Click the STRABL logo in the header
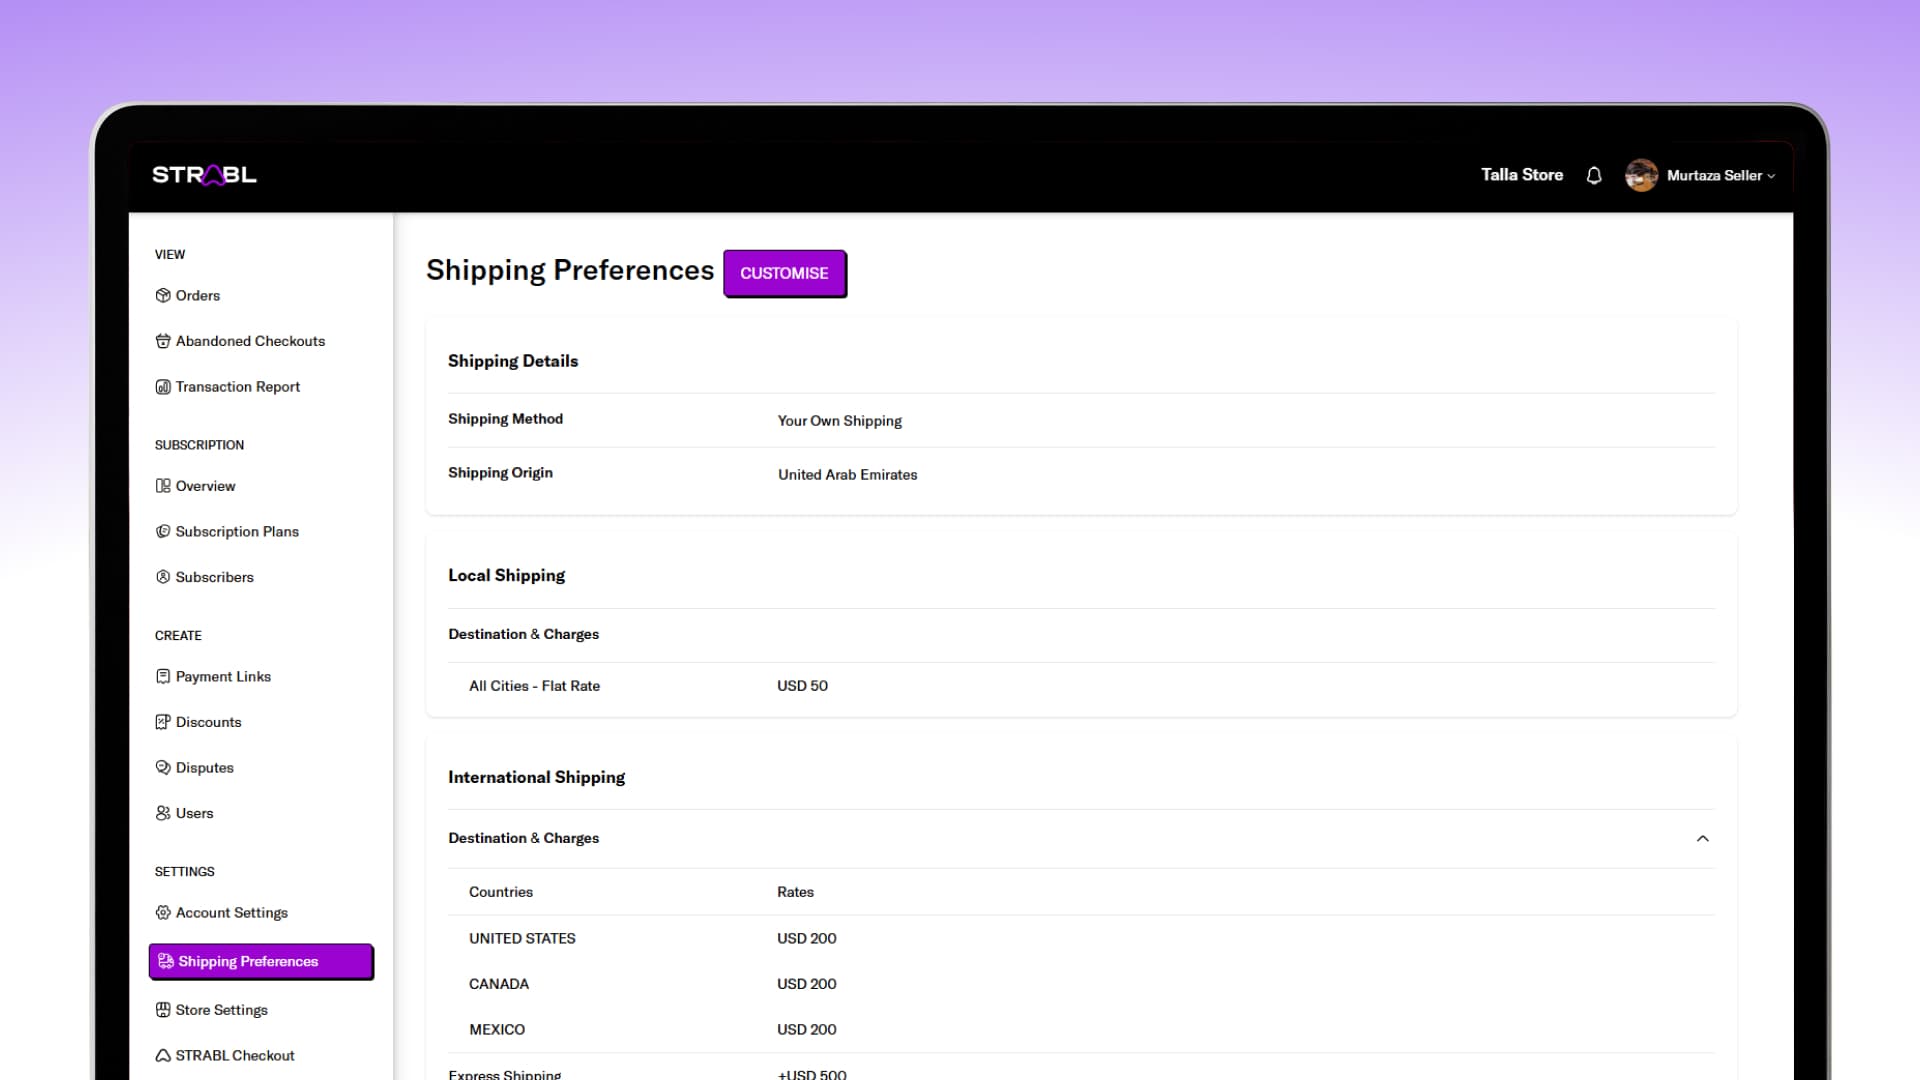Image resolution: width=1920 pixels, height=1080 pixels. [204, 175]
